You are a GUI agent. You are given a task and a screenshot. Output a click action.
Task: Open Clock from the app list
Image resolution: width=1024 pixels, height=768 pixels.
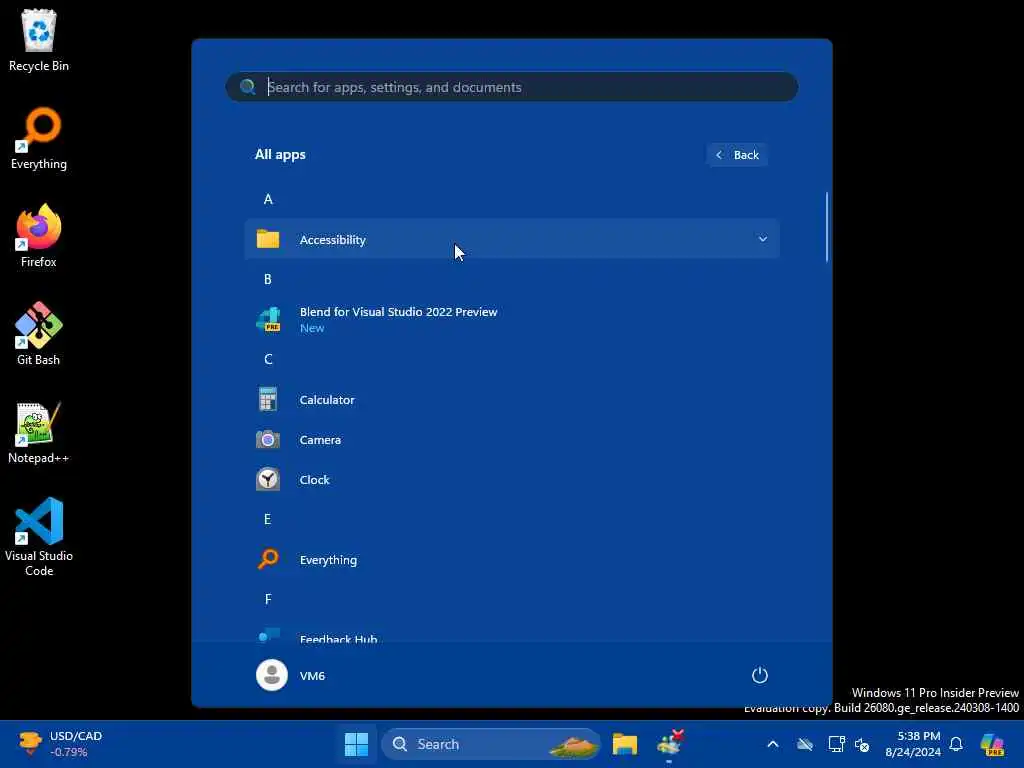(512, 479)
